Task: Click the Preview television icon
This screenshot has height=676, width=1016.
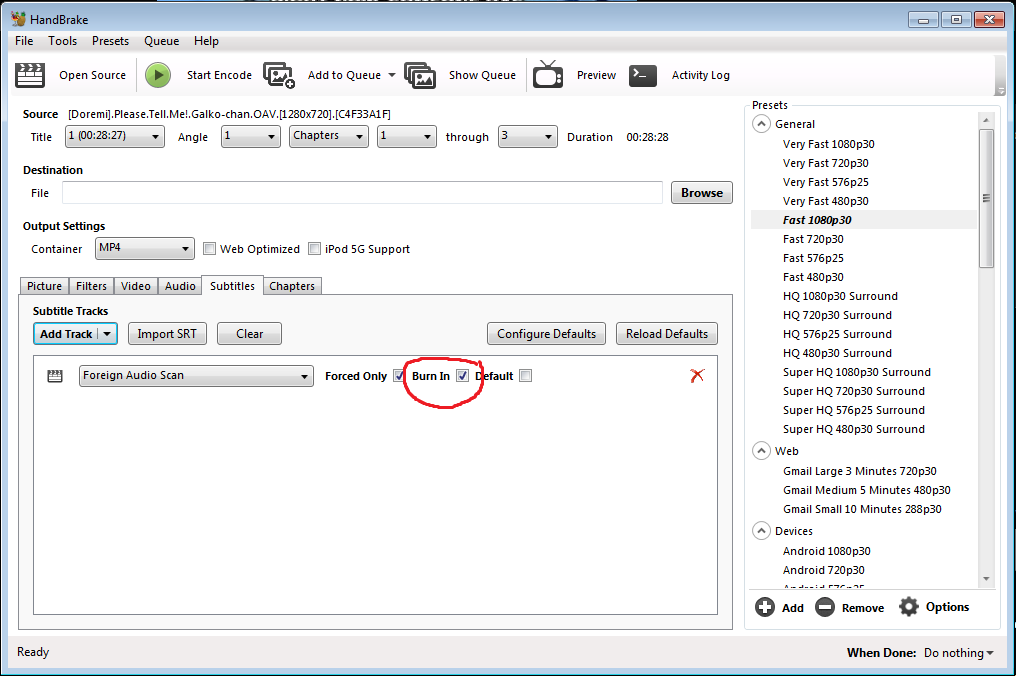Action: [548, 75]
